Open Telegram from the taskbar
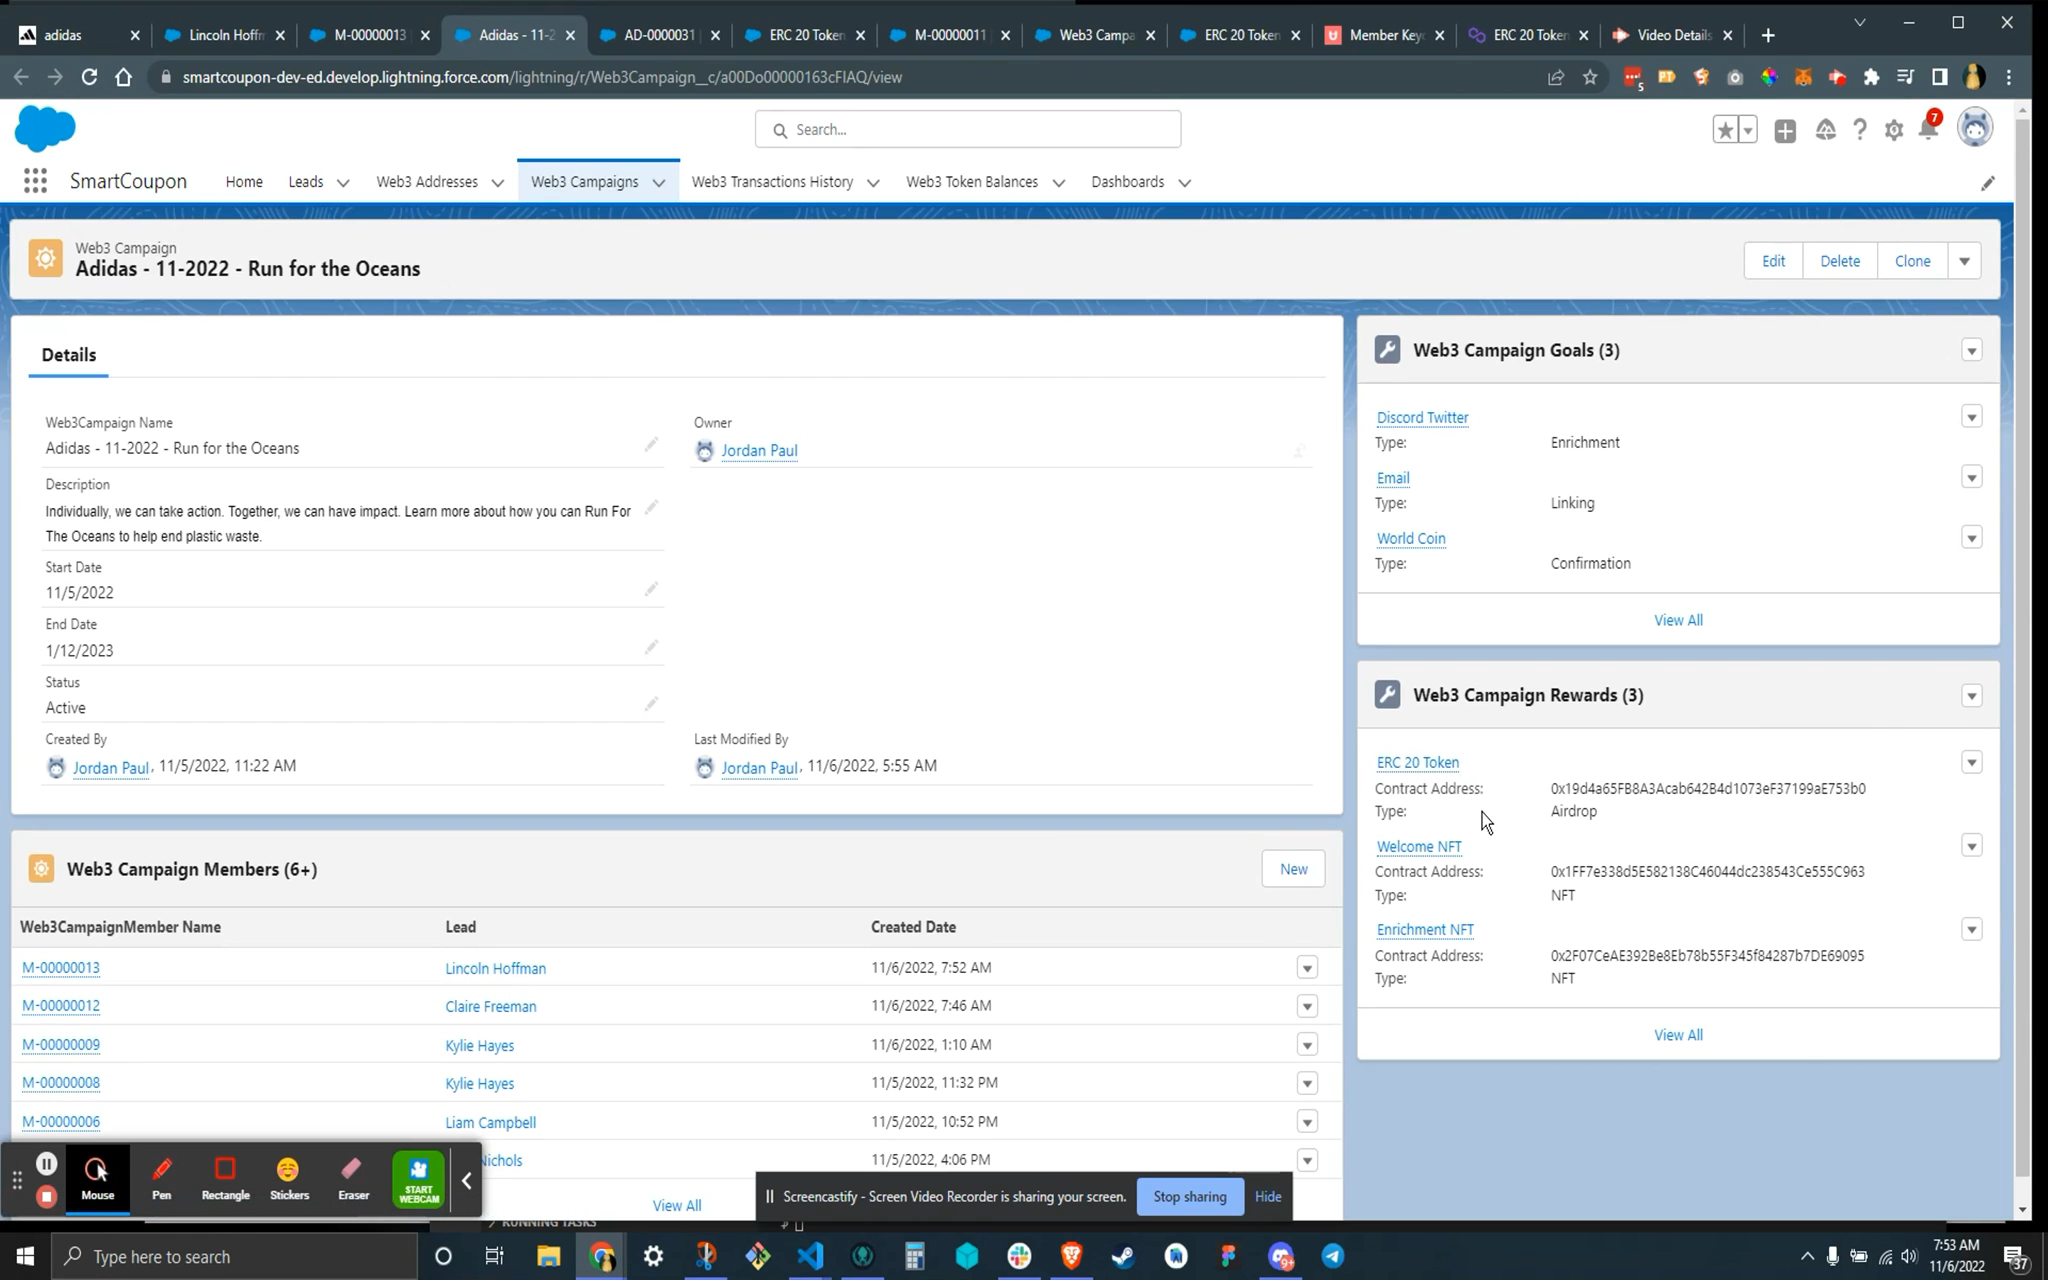 pos(1333,1256)
